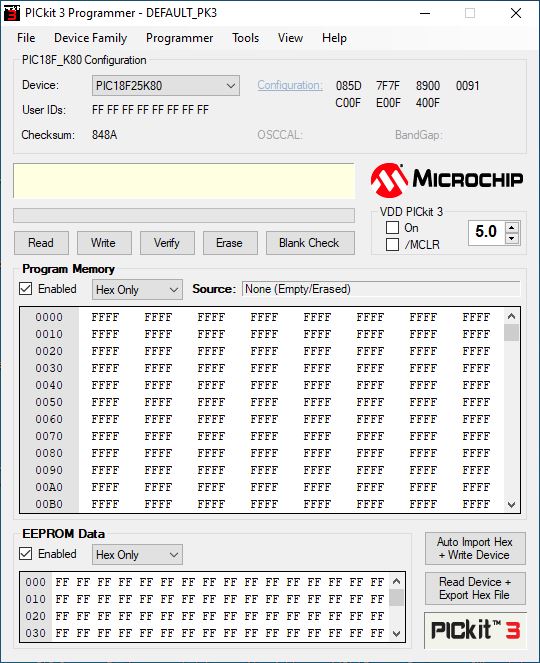The height and width of the screenshot is (663, 540).
Task: Decrease VDD voltage with down arrow
Action: click(x=512, y=238)
